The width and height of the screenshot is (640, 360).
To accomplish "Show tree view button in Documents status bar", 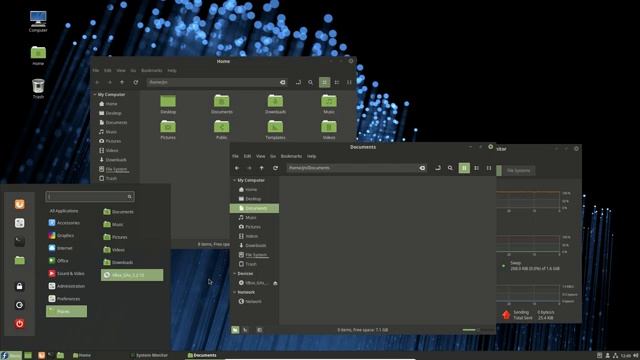I will coord(245,330).
